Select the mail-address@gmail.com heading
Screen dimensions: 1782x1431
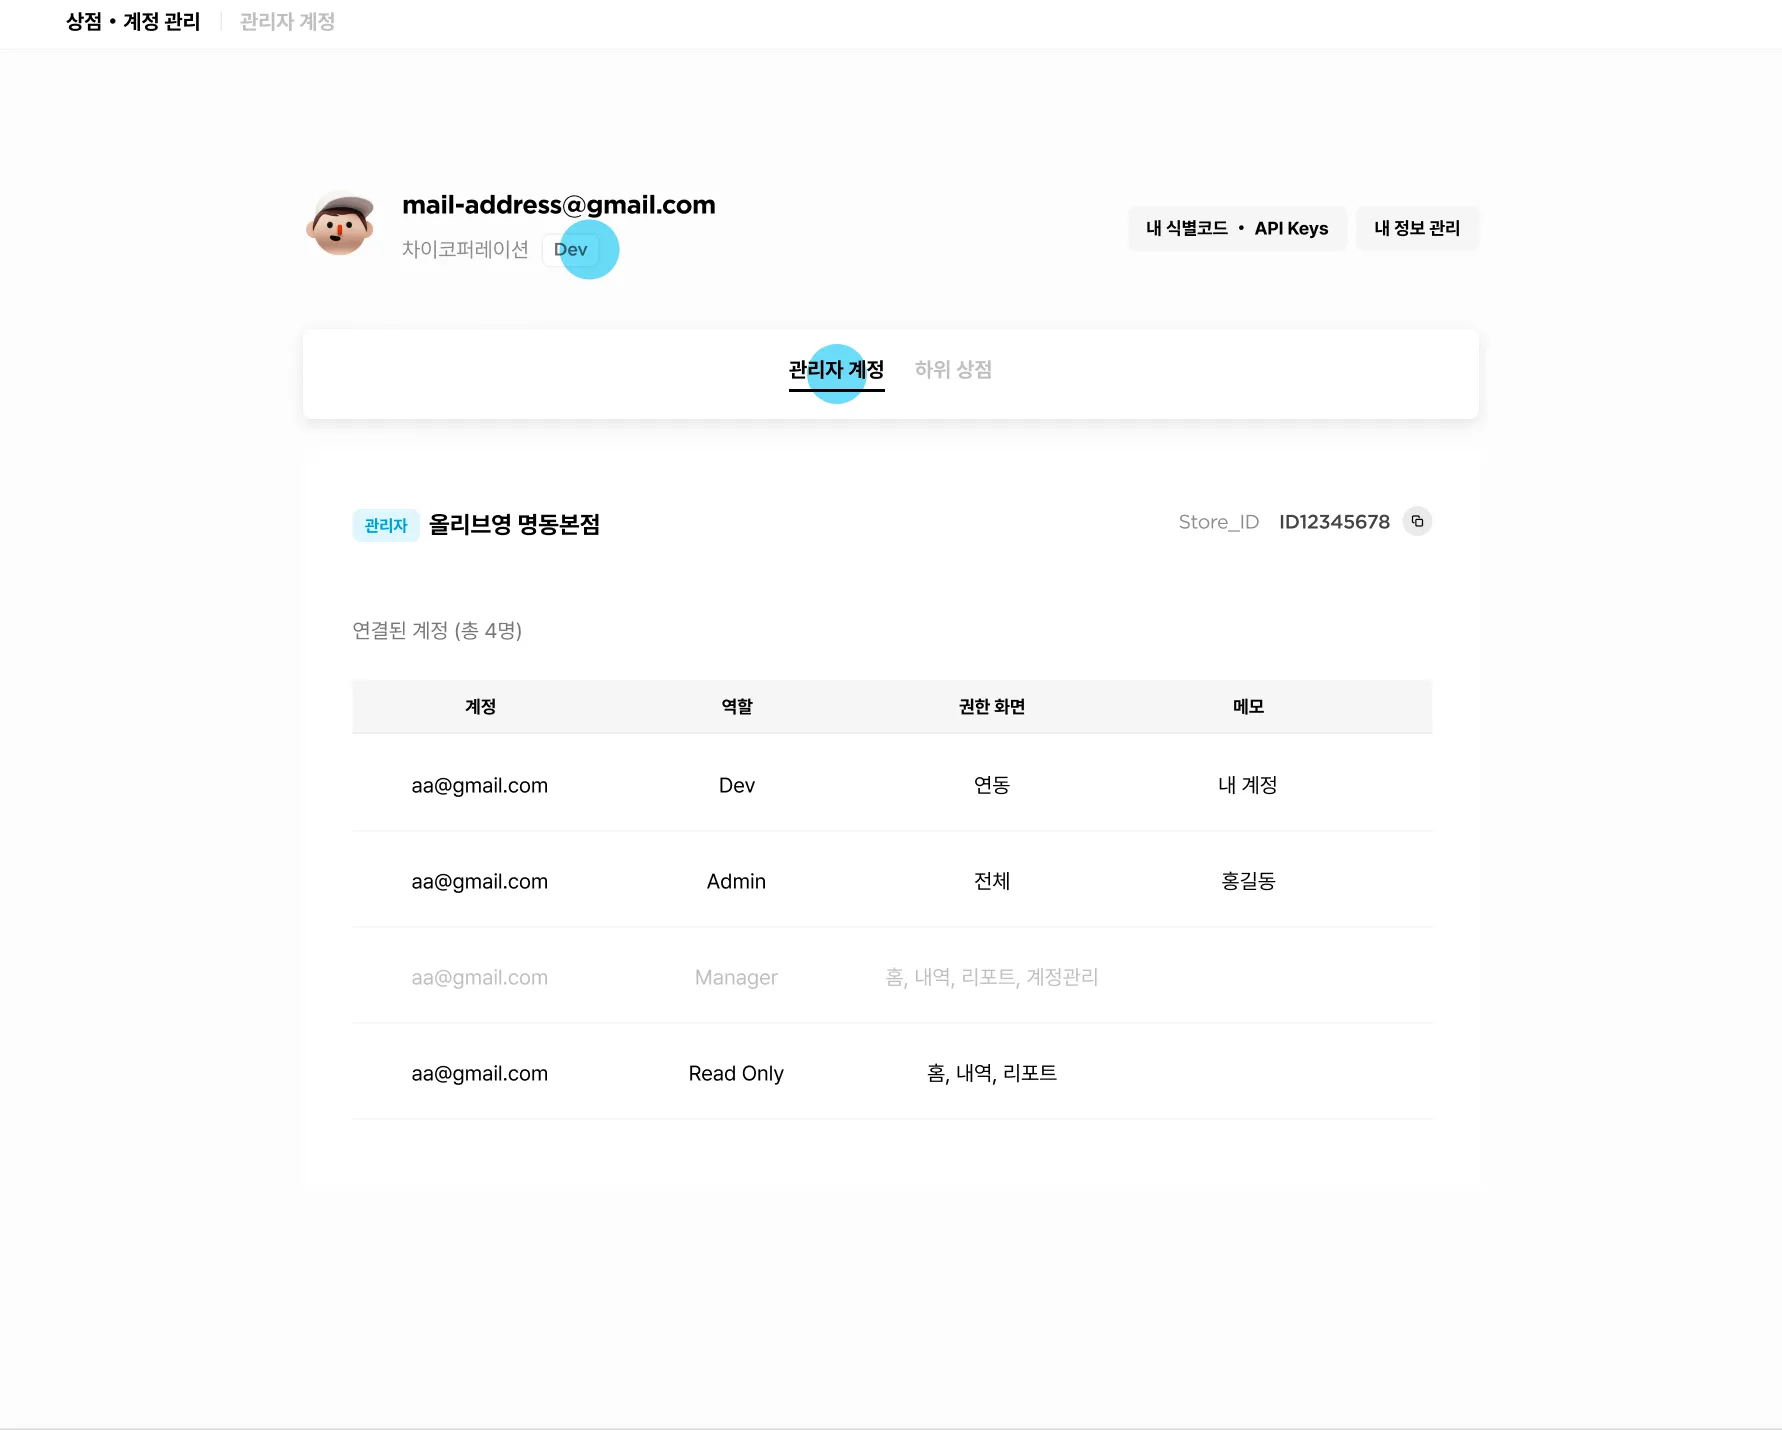pos(558,205)
